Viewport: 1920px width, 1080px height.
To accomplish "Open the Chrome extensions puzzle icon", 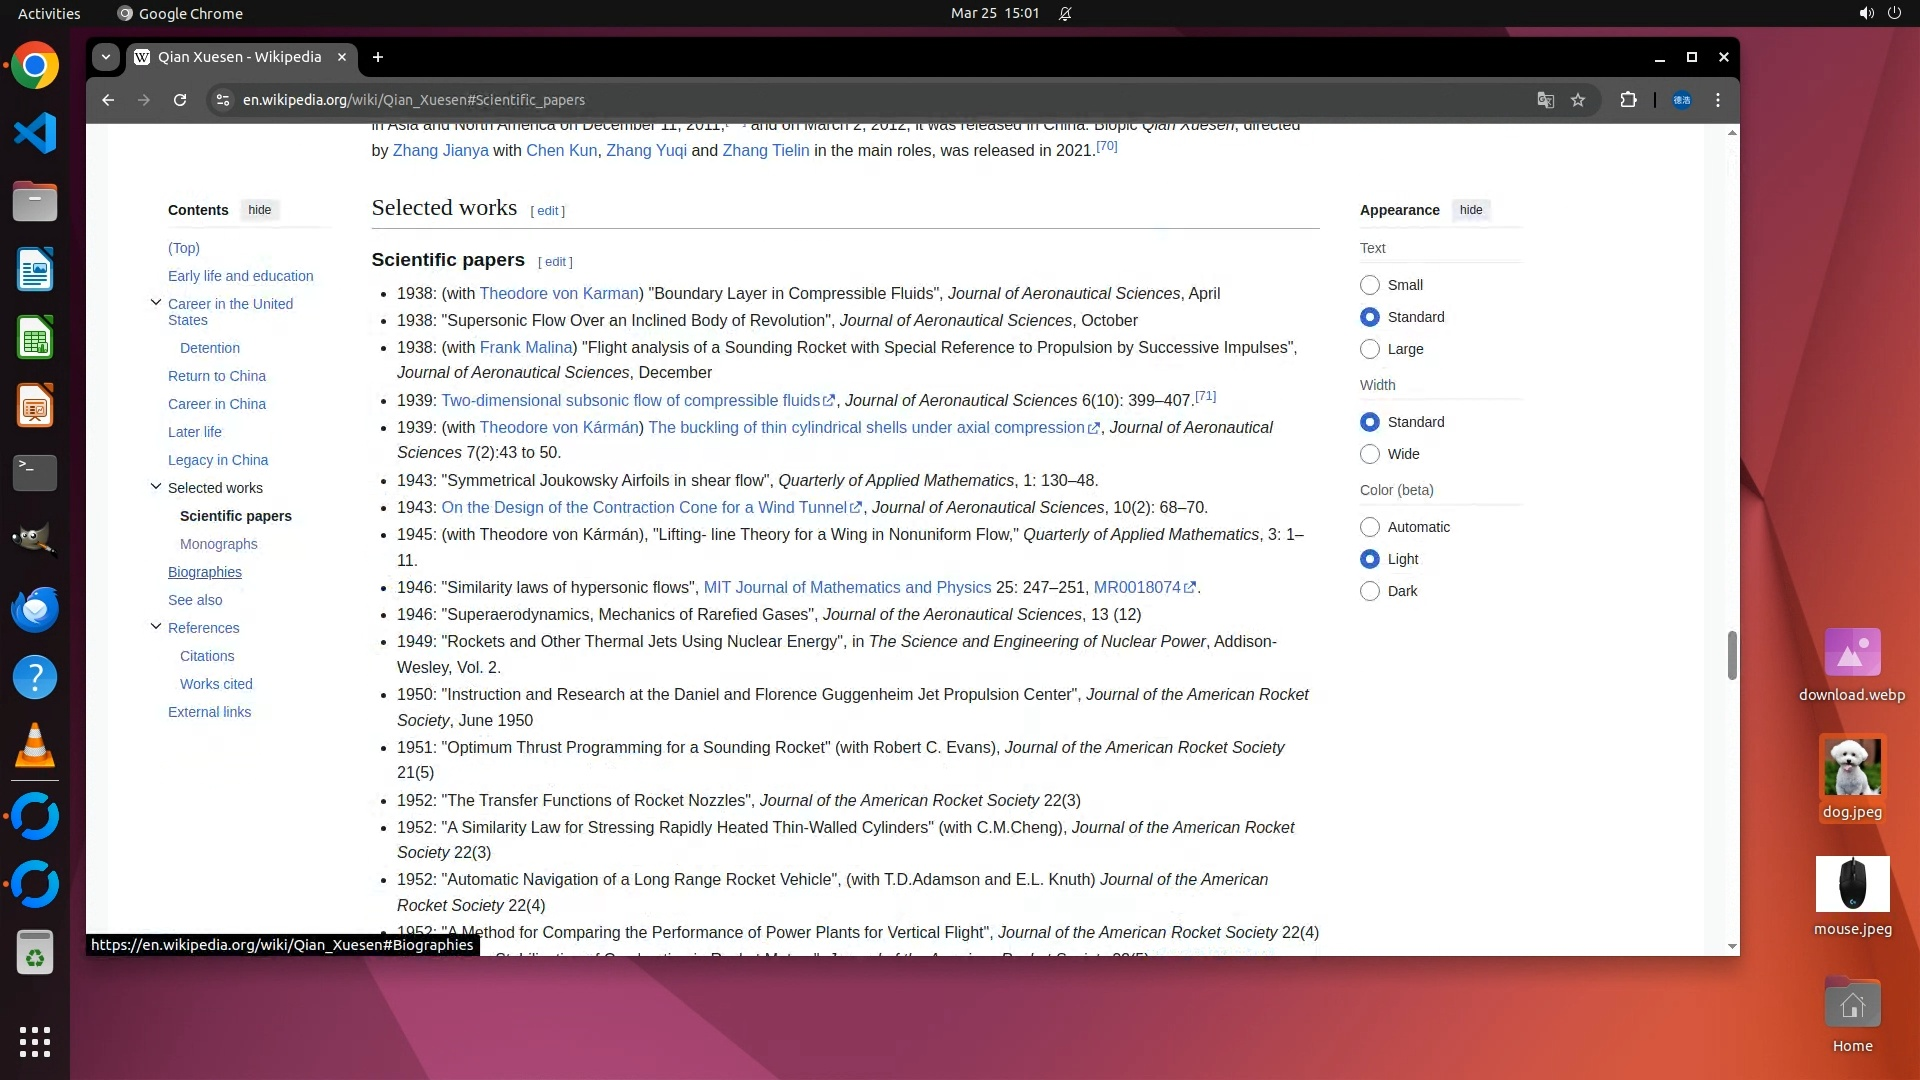I will tap(1628, 100).
